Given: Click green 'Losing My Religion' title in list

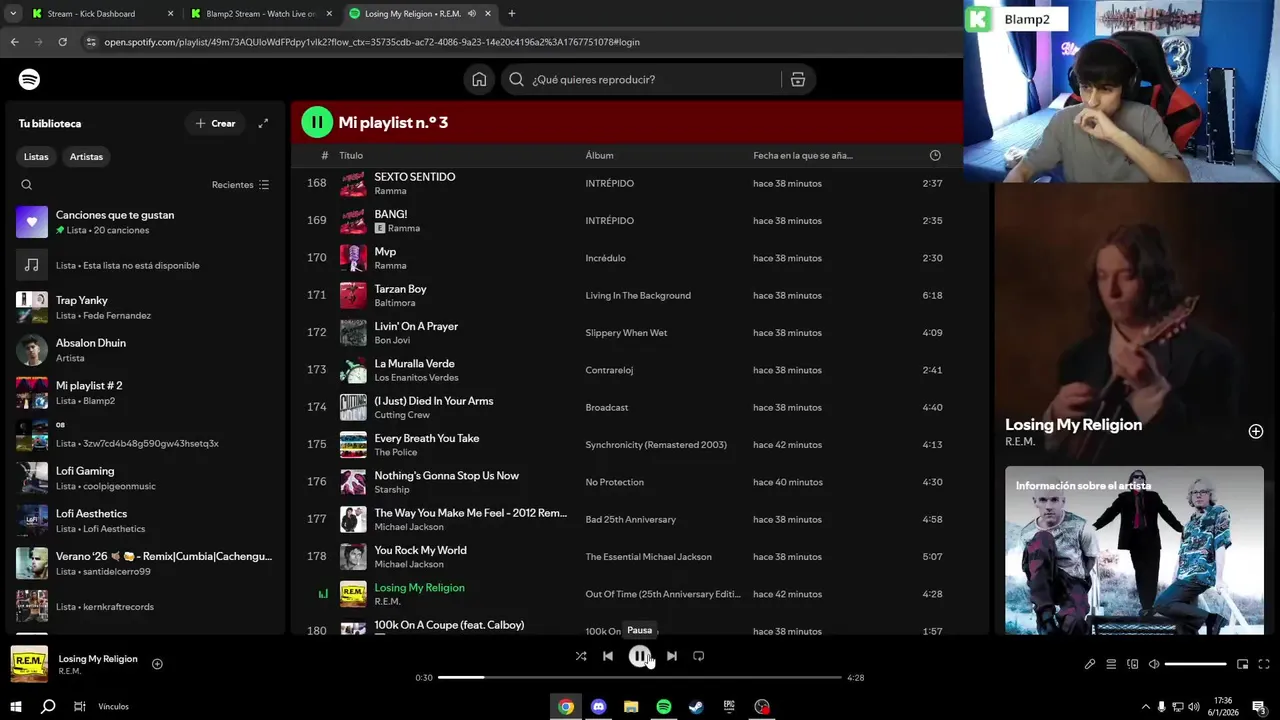Looking at the screenshot, I should tap(419, 587).
